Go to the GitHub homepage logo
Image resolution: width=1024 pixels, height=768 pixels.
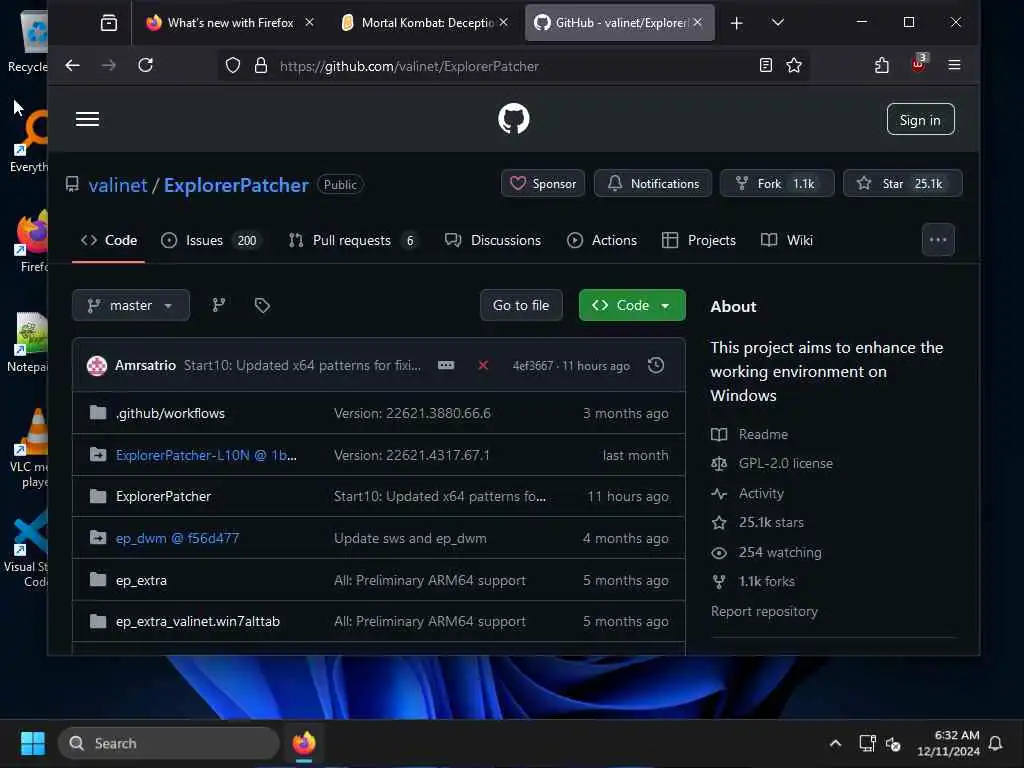(x=513, y=119)
